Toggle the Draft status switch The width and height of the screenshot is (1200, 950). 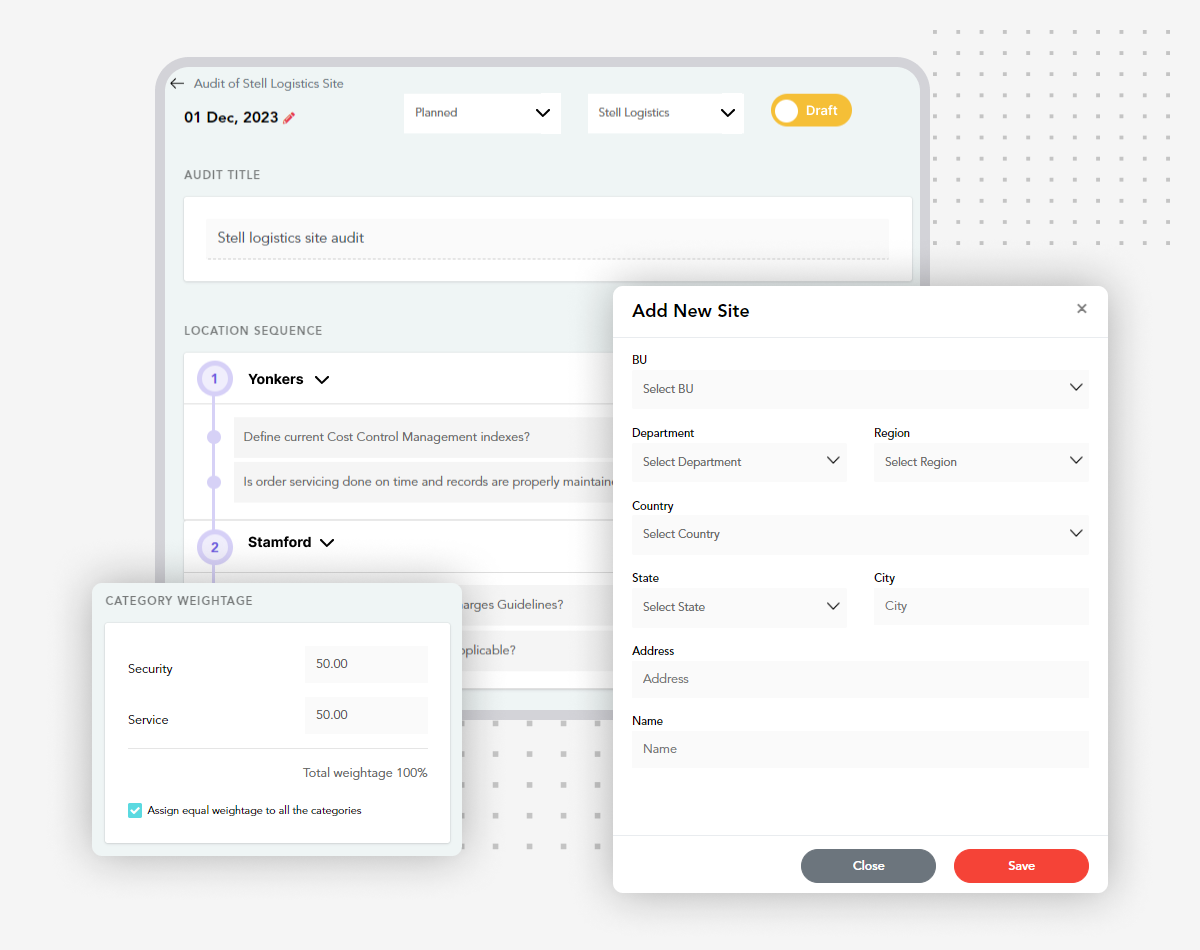point(811,110)
